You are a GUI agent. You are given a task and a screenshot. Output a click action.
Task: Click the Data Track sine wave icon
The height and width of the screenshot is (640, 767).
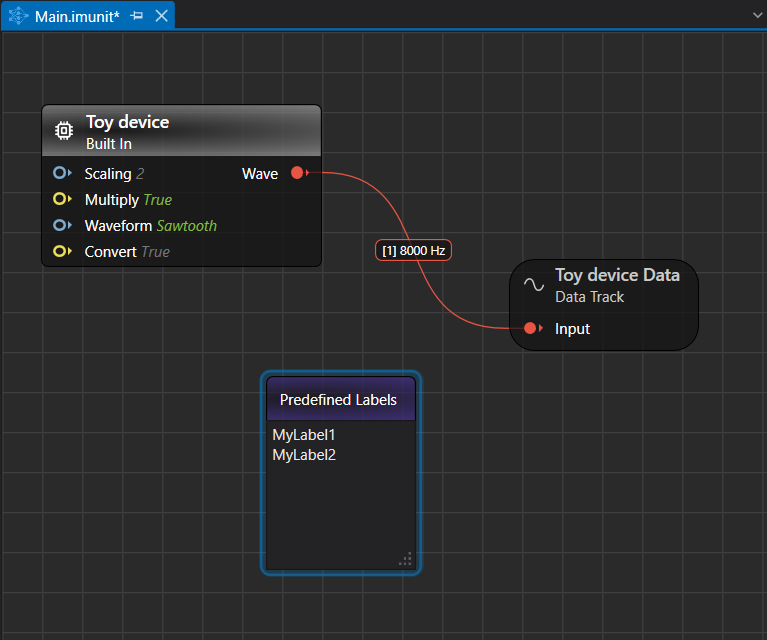tap(535, 284)
